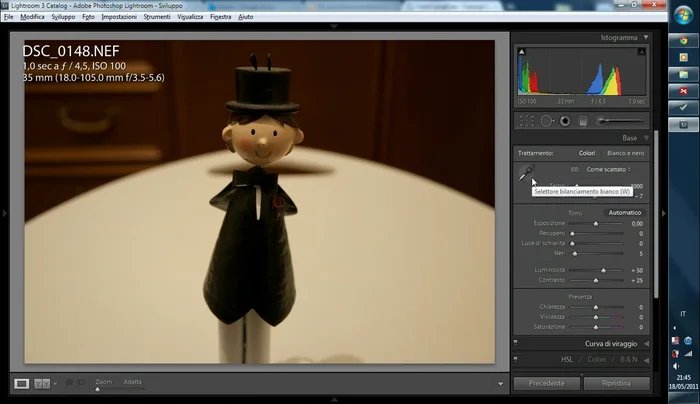The image size is (700, 404).
Task: Activate the crop overlay tool
Action: pyautogui.click(x=526, y=121)
